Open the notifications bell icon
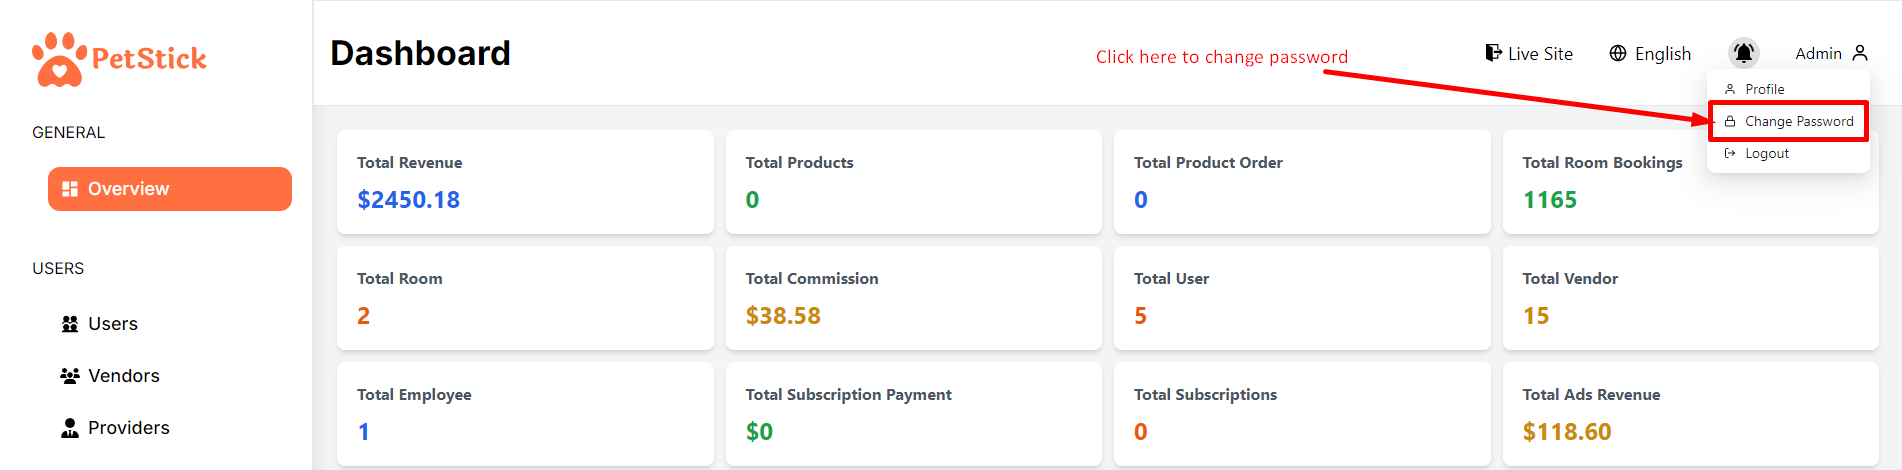This screenshot has height=470, width=1902. tap(1743, 53)
